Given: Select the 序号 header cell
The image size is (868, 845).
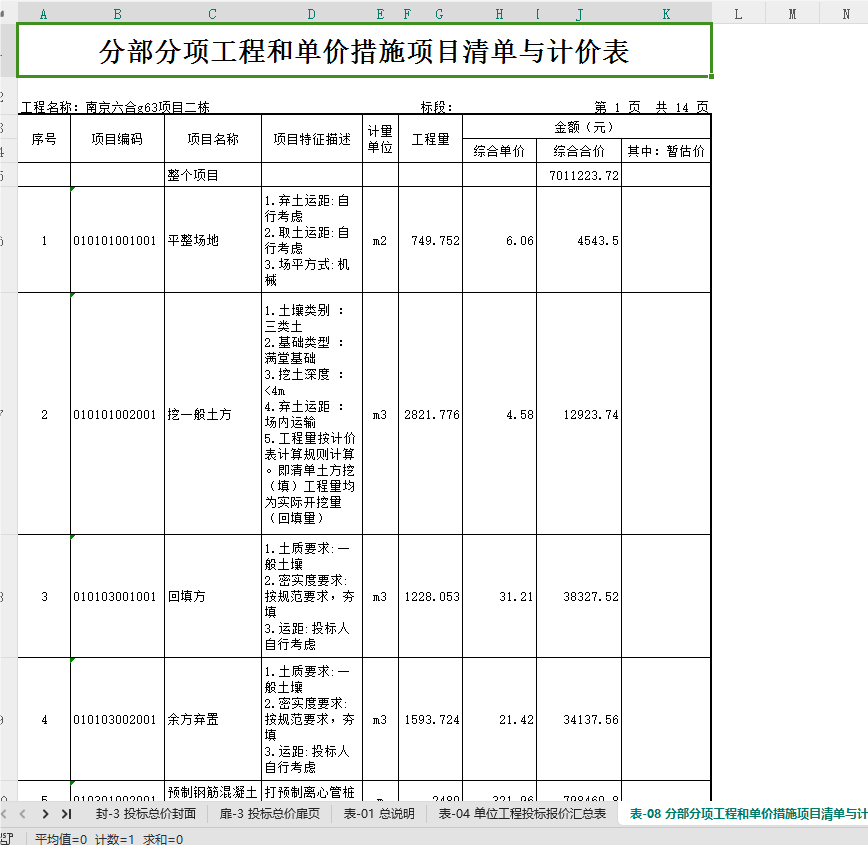Looking at the screenshot, I should [44, 139].
